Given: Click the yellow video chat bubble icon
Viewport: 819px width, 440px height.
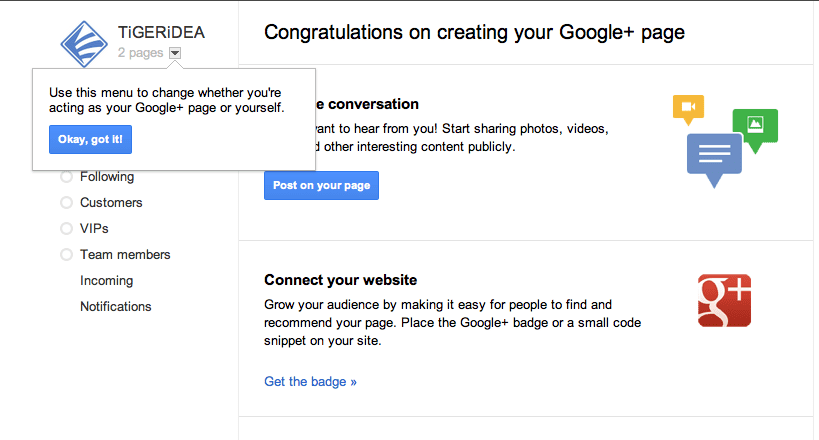Looking at the screenshot, I should pos(688,109).
